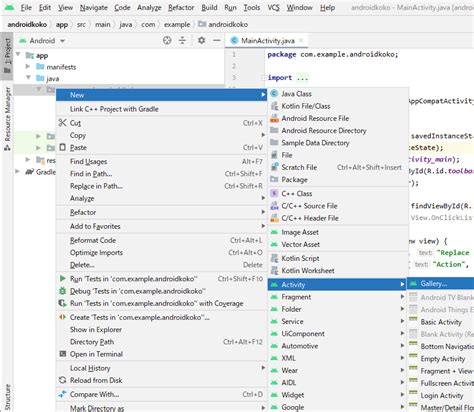The width and height of the screenshot is (474, 412).
Task: Click the C/C++ Header File icon
Action: (274, 218)
